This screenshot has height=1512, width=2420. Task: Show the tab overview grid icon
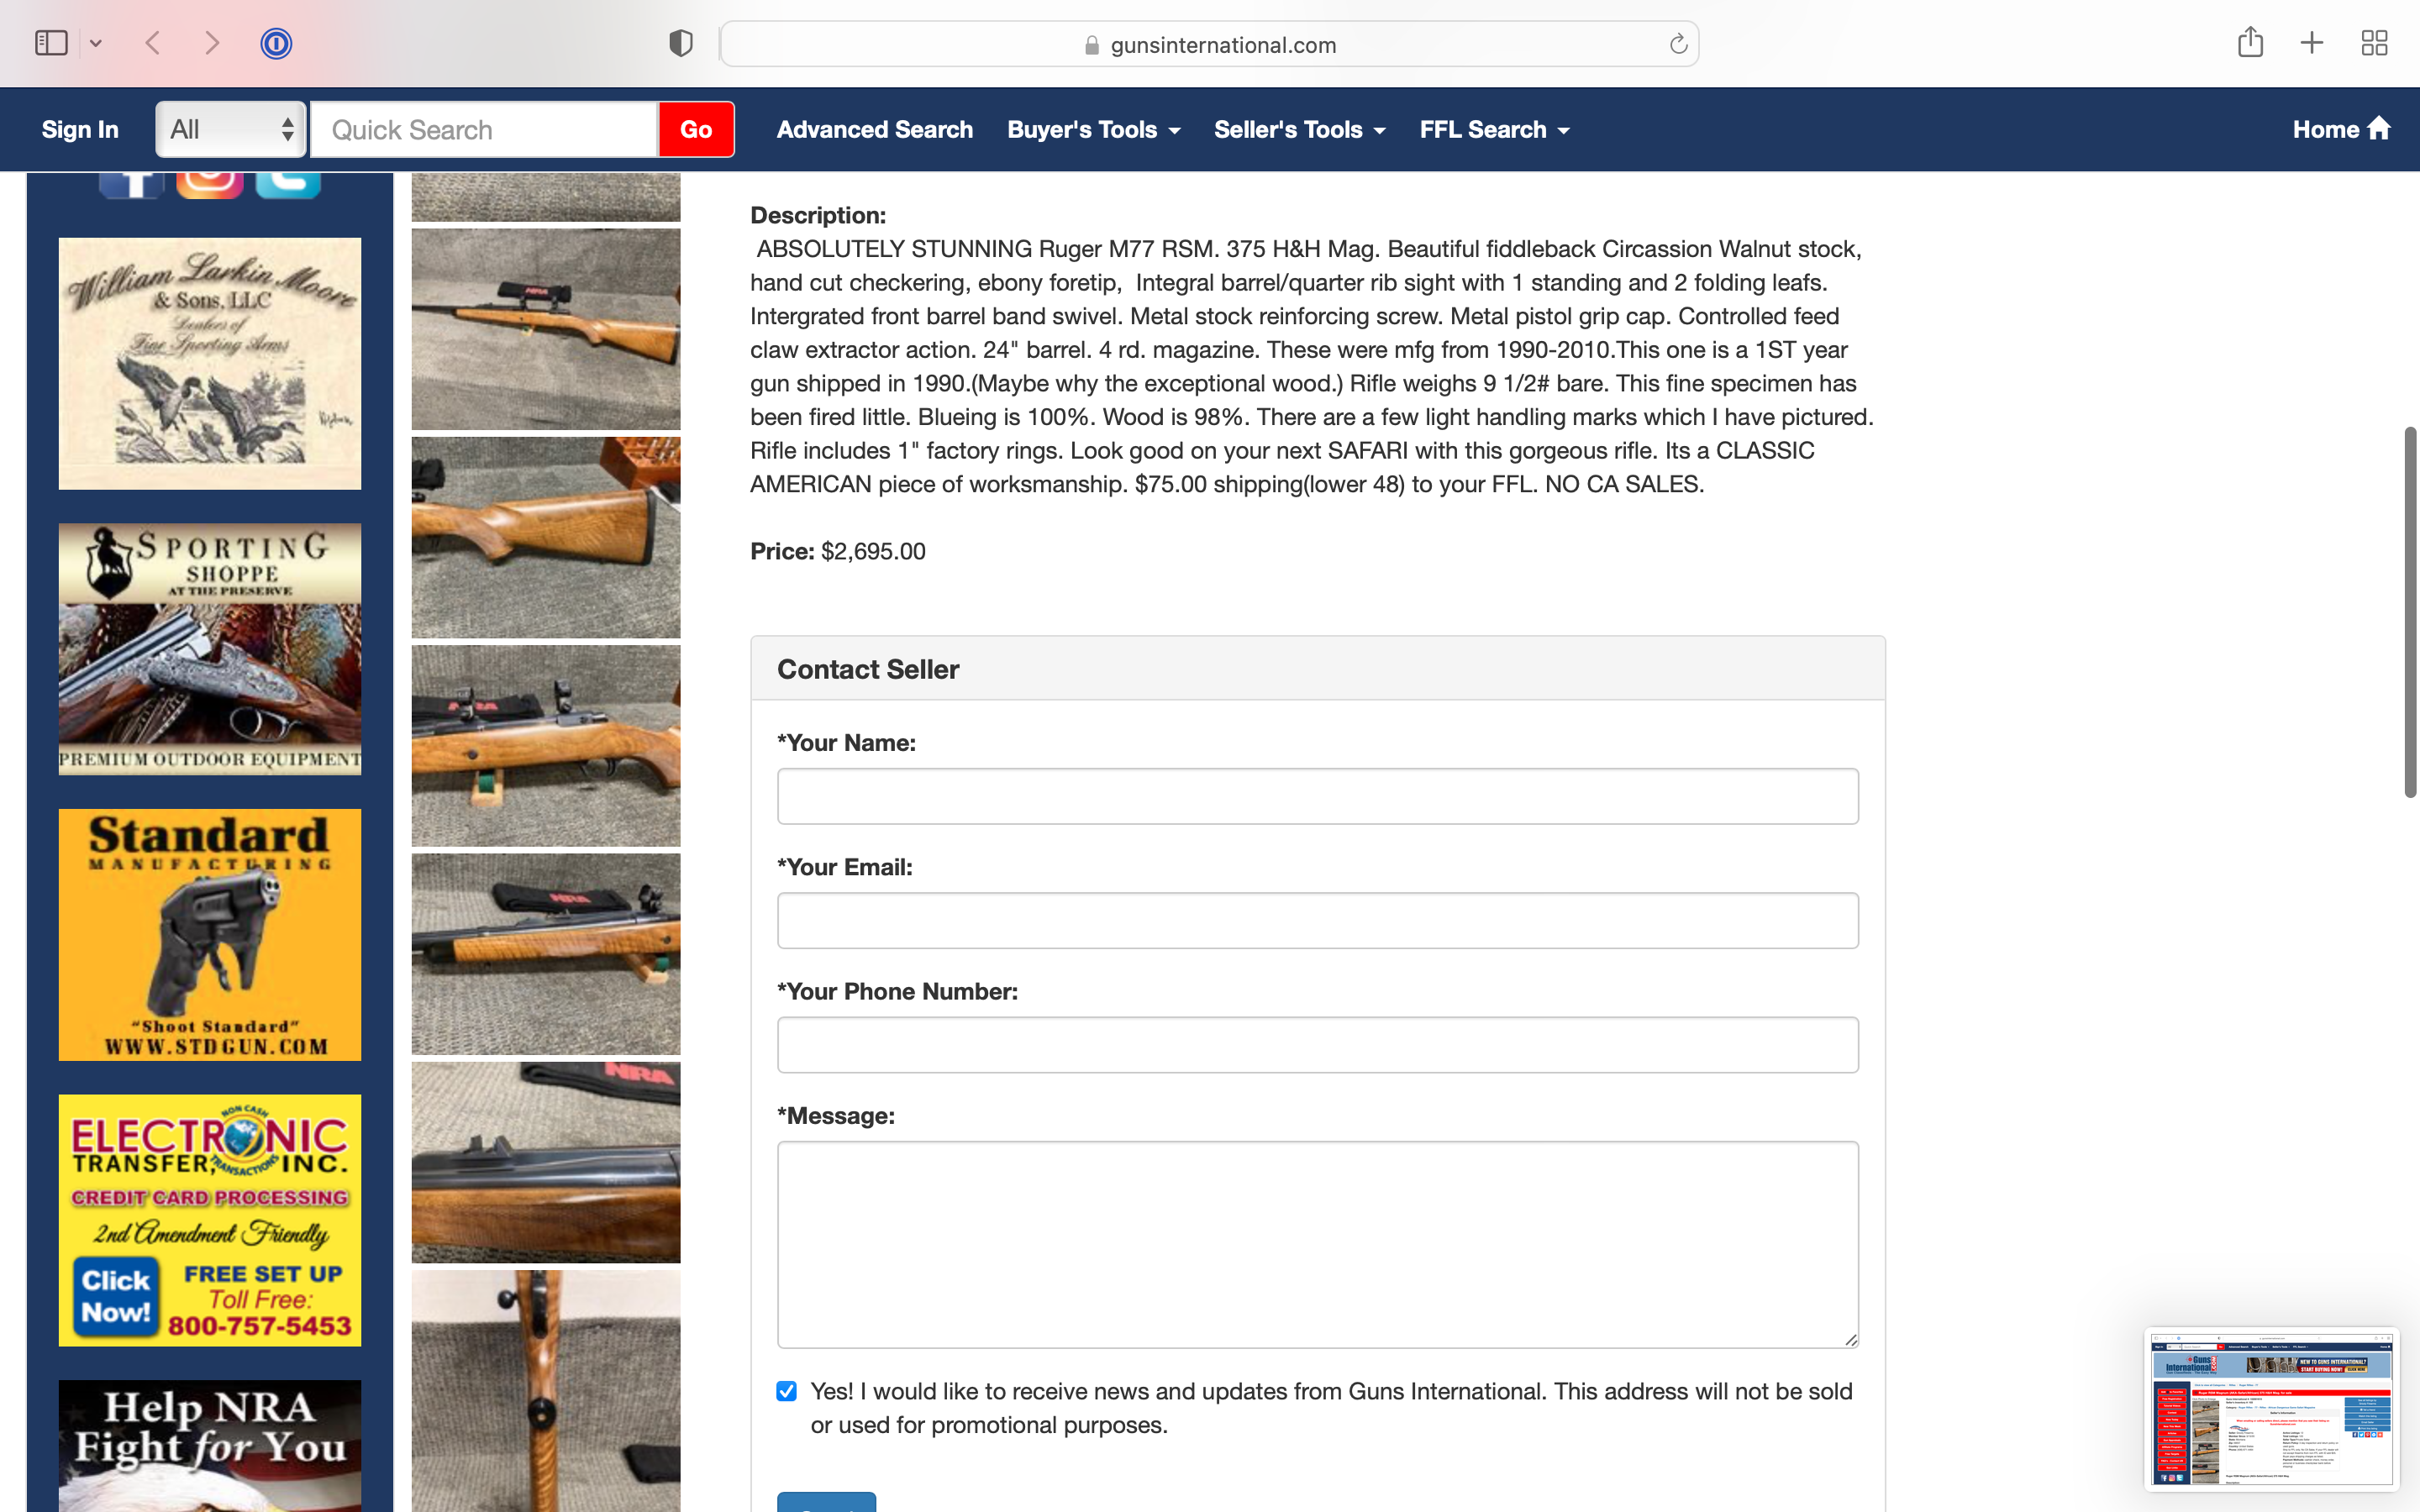(2374, 43)
